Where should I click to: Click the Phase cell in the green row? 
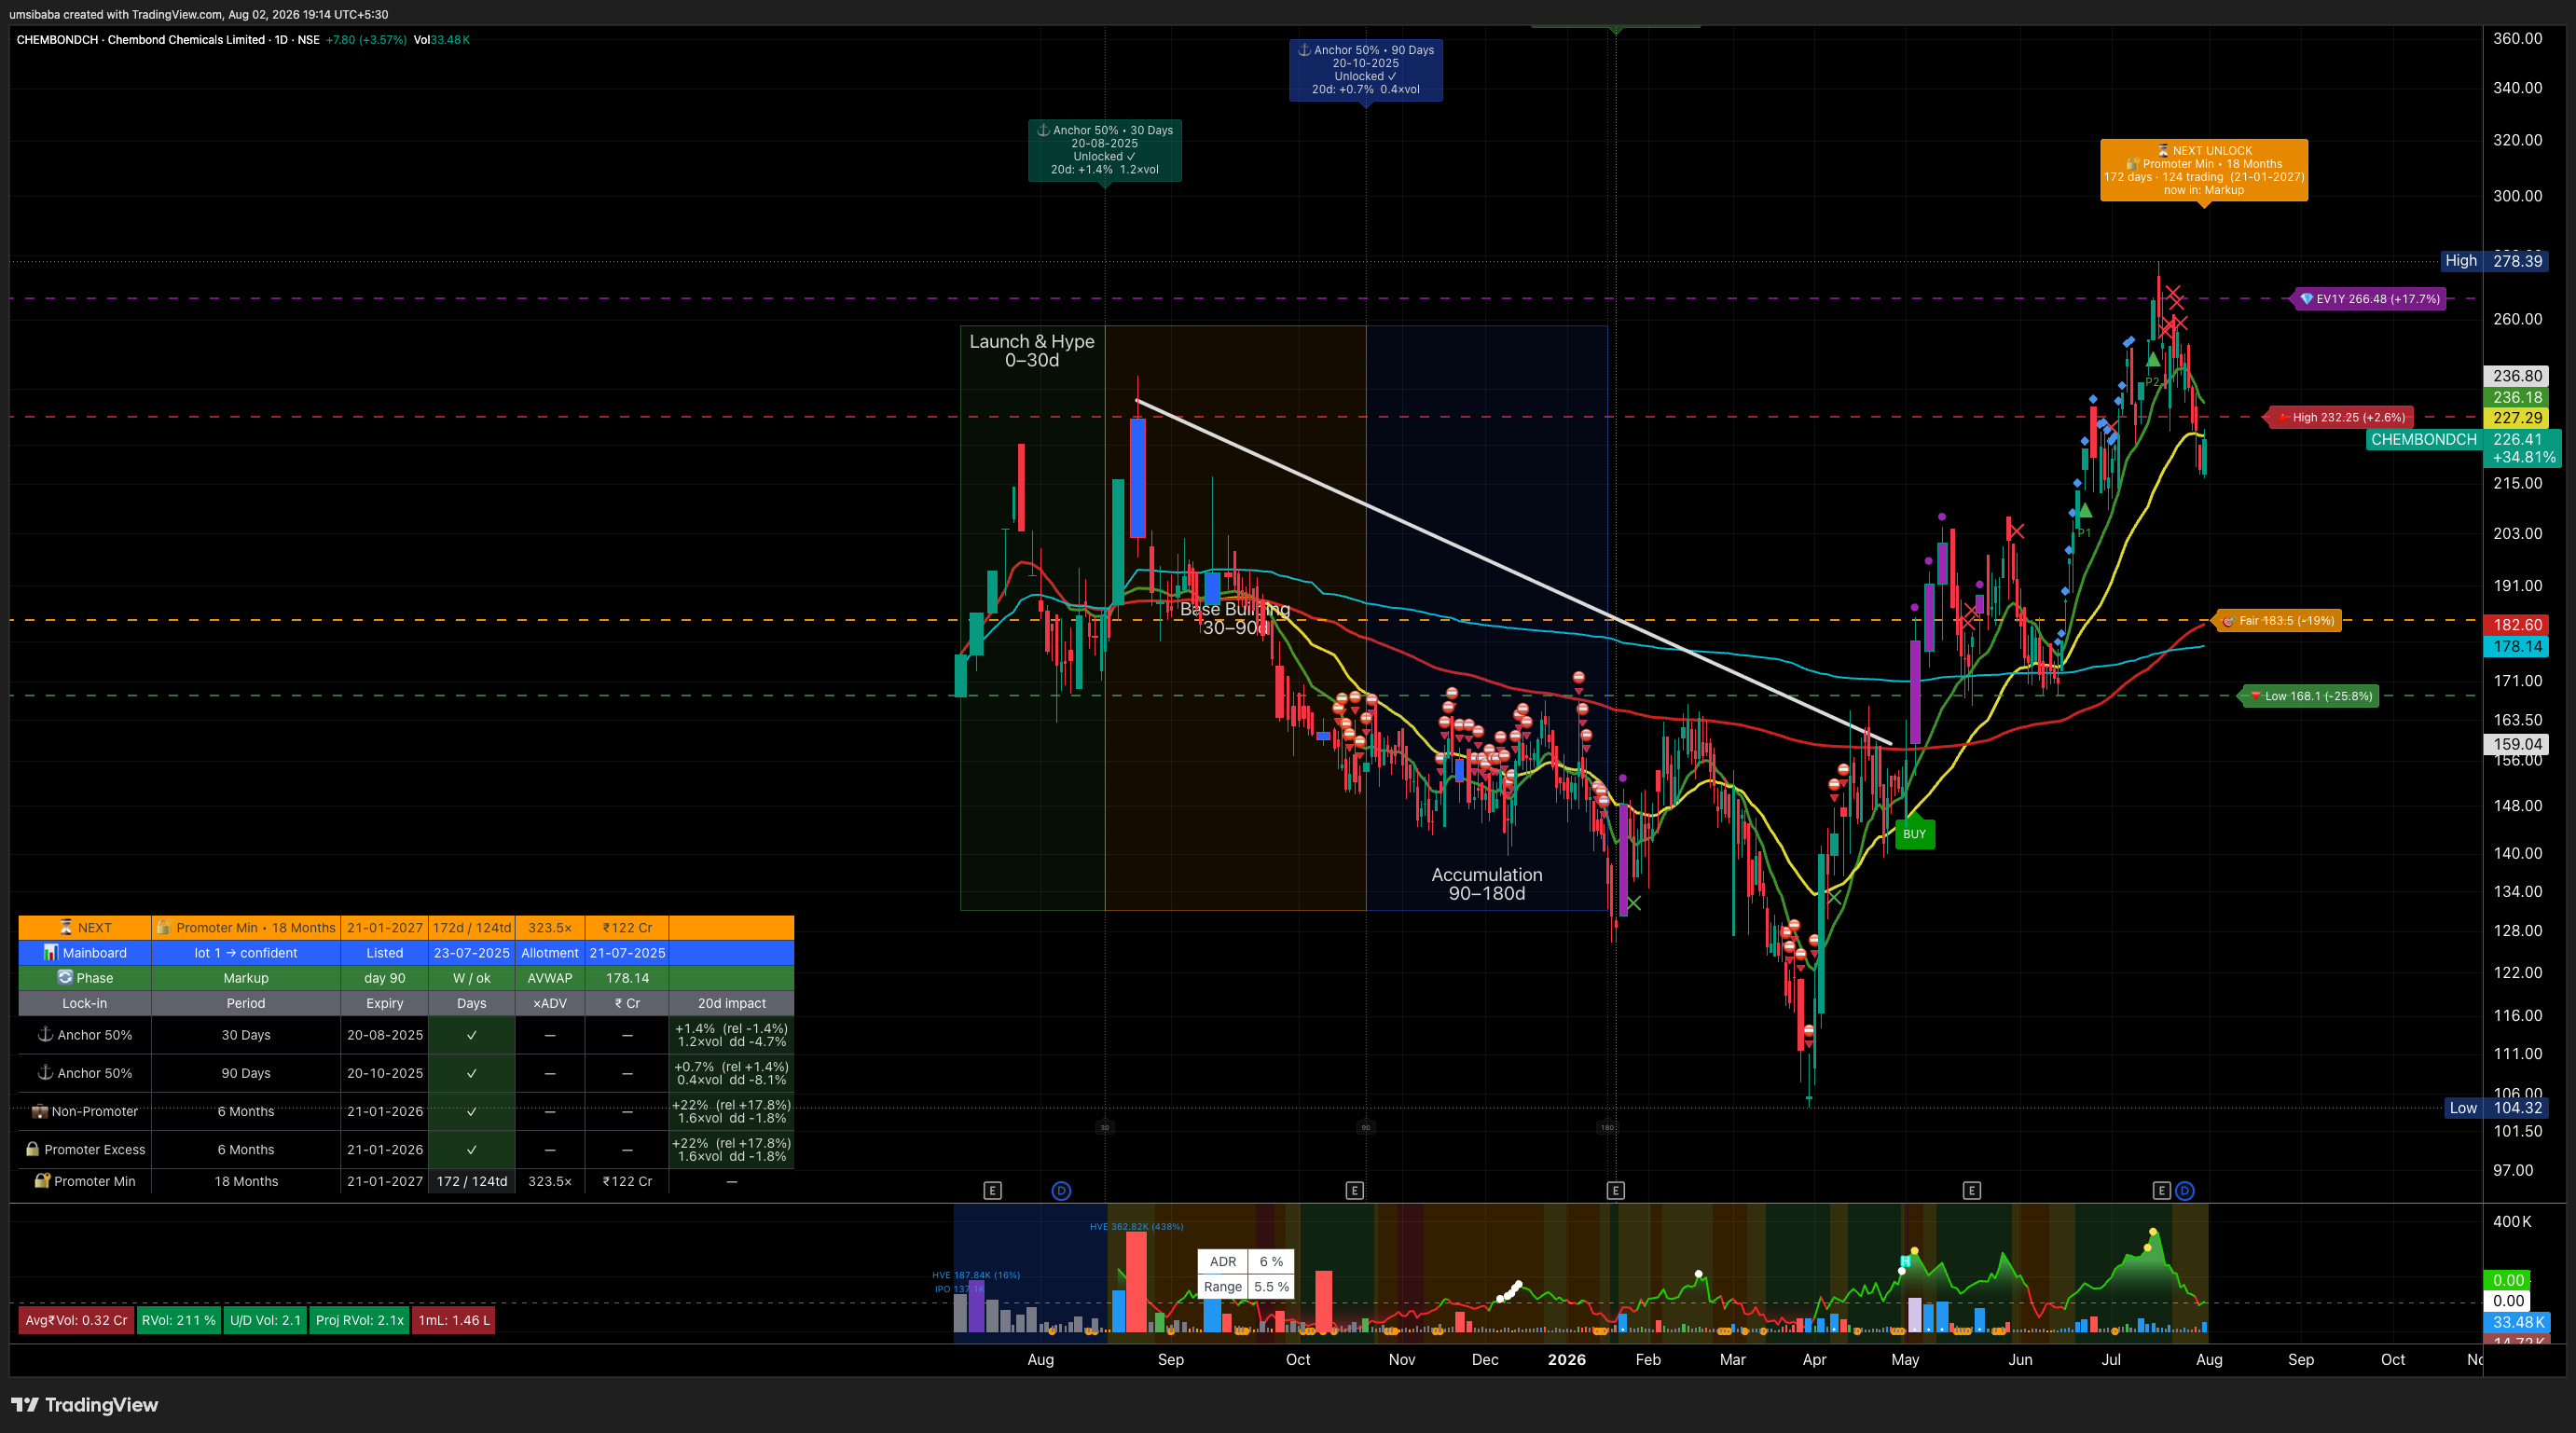coord(85,978)
